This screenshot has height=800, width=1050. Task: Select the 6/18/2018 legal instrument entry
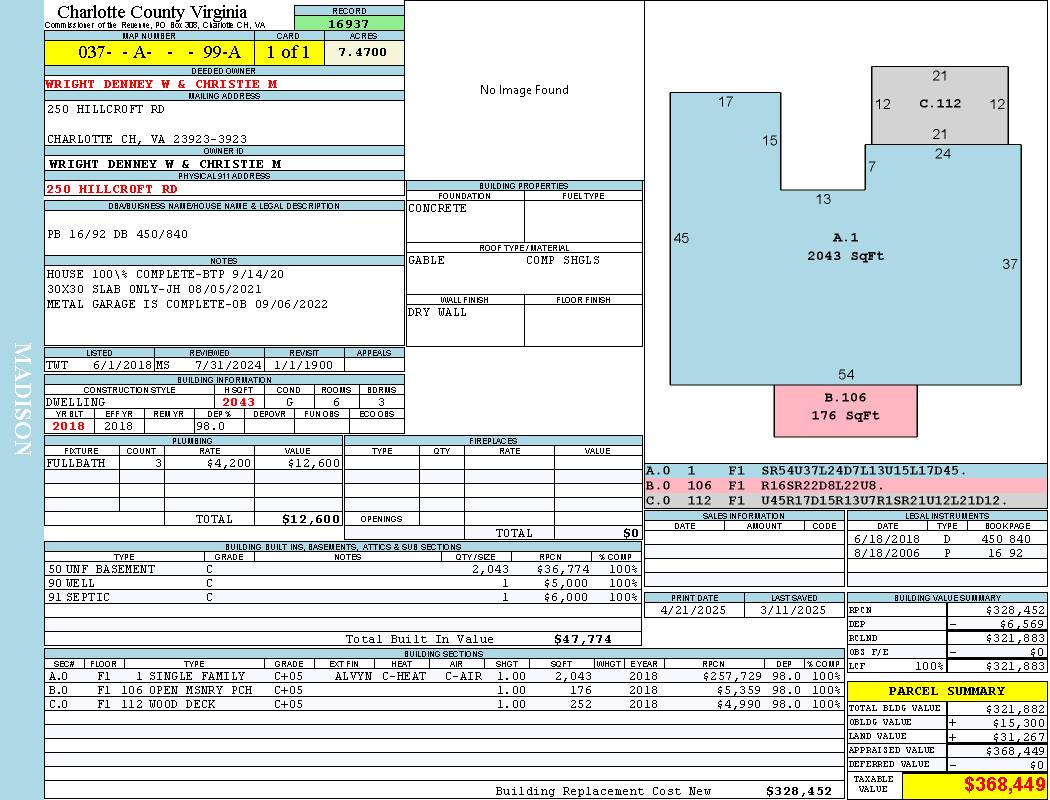click(x=945, y=539)
